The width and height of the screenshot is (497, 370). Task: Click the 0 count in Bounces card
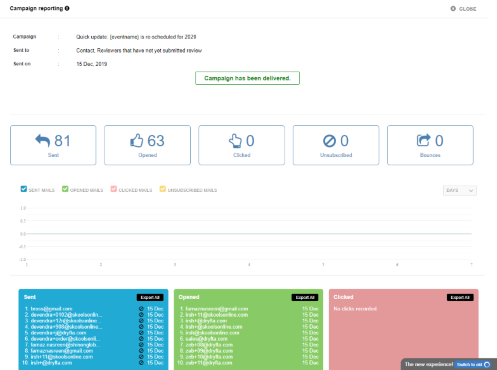(439, 141)
